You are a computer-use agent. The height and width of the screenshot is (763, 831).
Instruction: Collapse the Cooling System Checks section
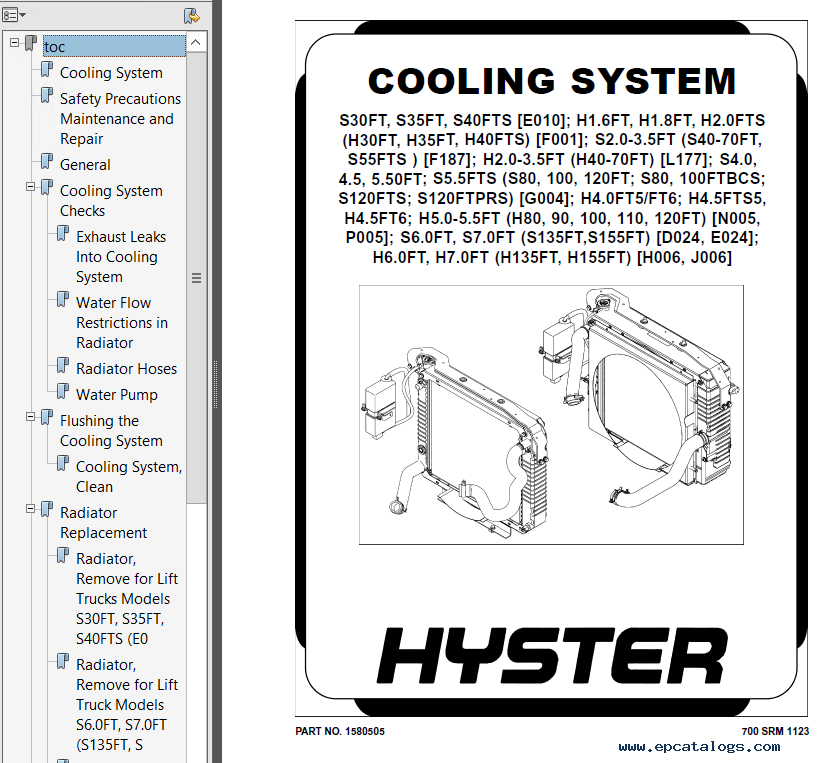pos(30,187)
